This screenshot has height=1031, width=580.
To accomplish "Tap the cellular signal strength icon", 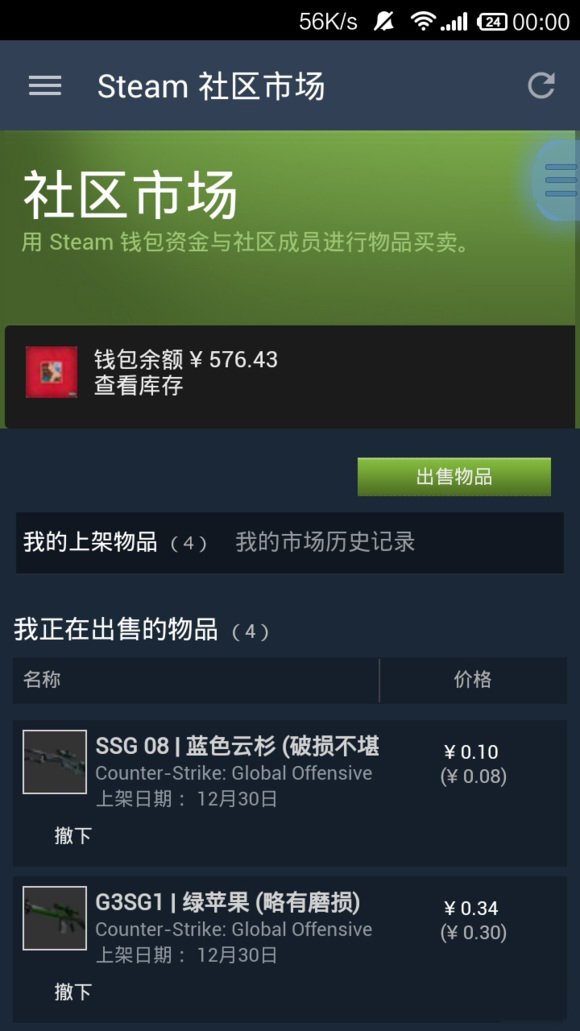I will click(x=454, y=22).
